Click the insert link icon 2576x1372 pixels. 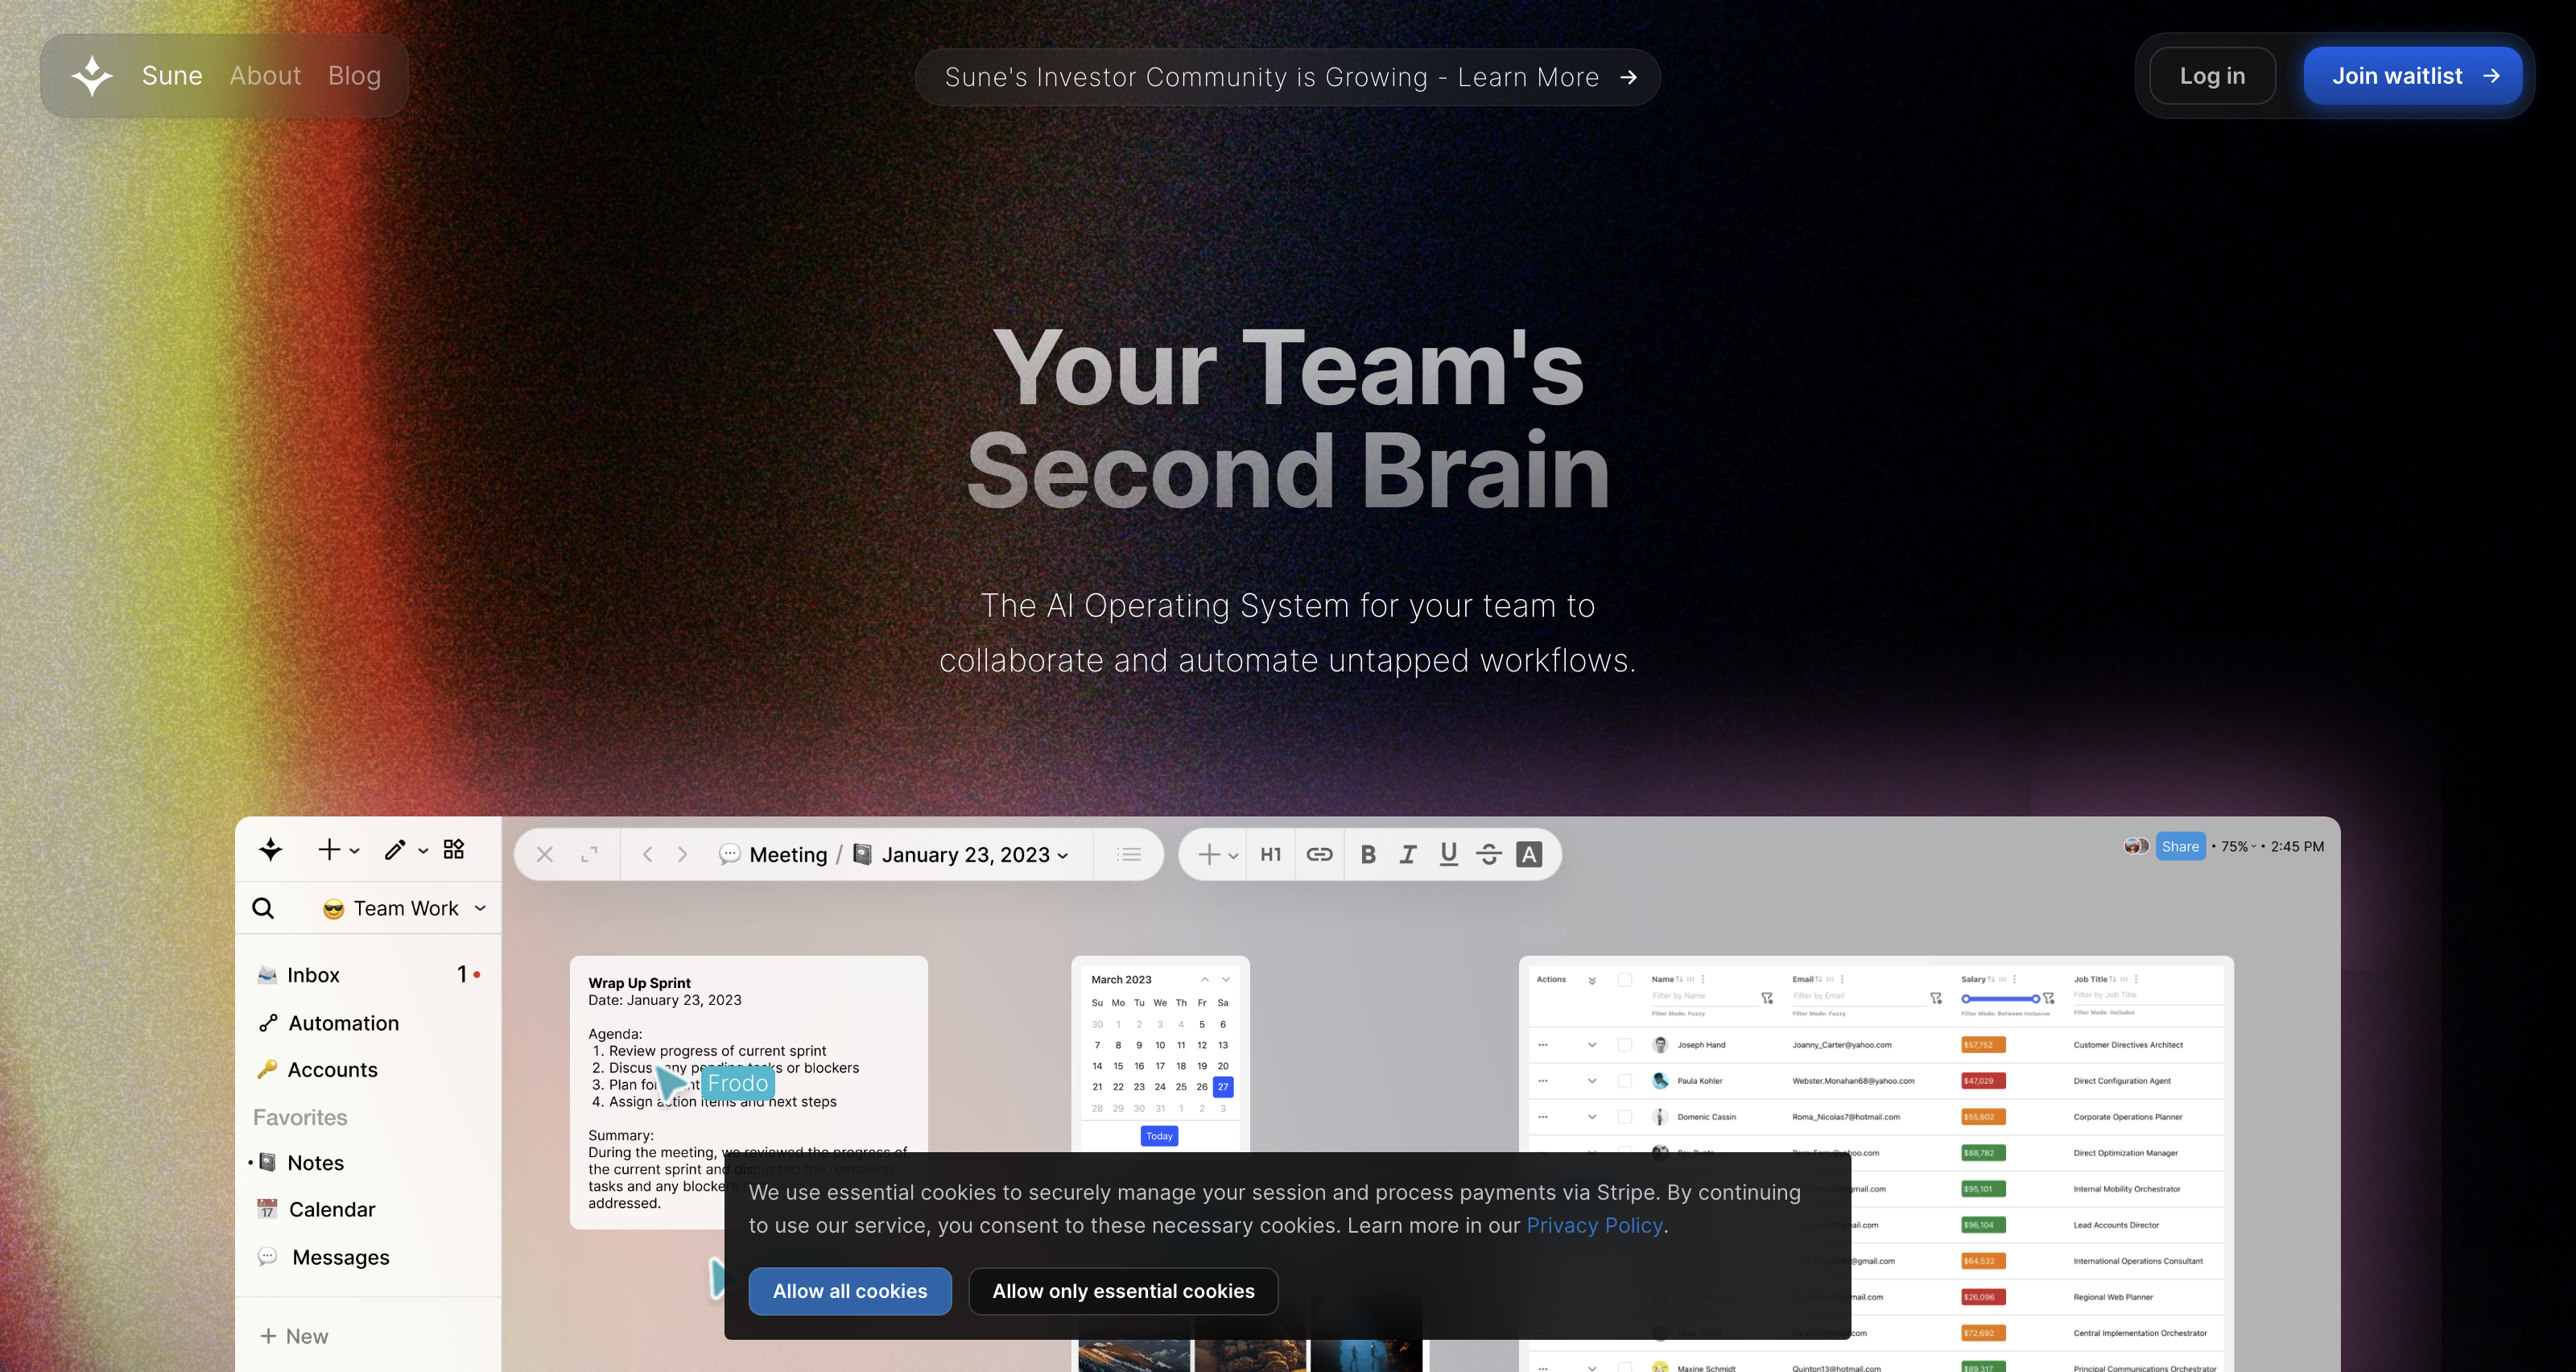tap(1320, 855)
